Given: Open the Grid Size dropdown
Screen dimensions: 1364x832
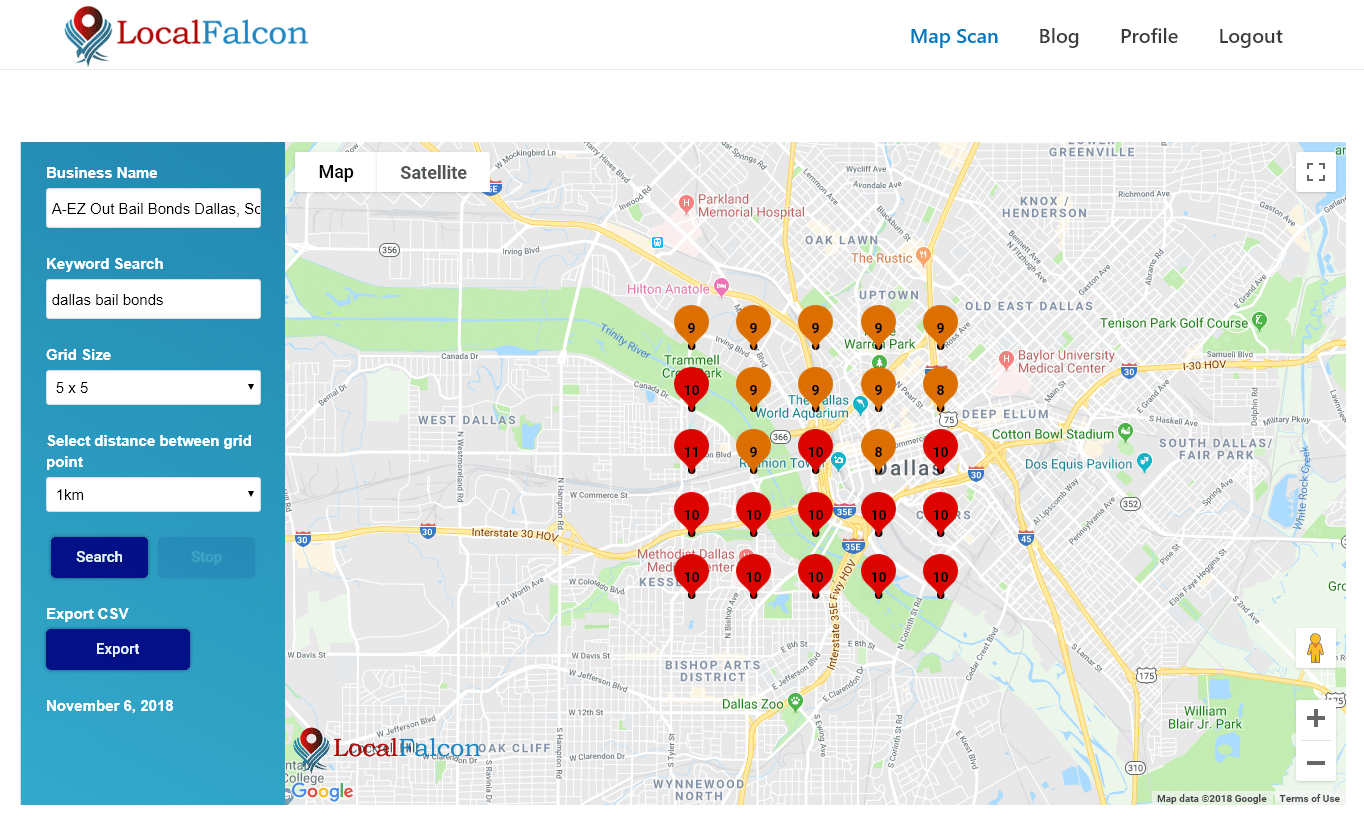Looking at the screenshot, I should [153, 388].
